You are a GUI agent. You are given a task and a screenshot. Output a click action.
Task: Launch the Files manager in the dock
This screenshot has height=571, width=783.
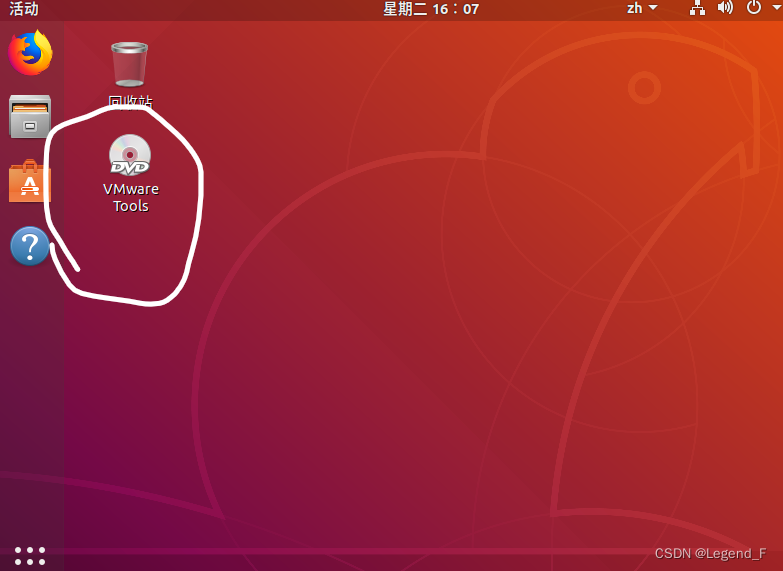coord(30,116)
